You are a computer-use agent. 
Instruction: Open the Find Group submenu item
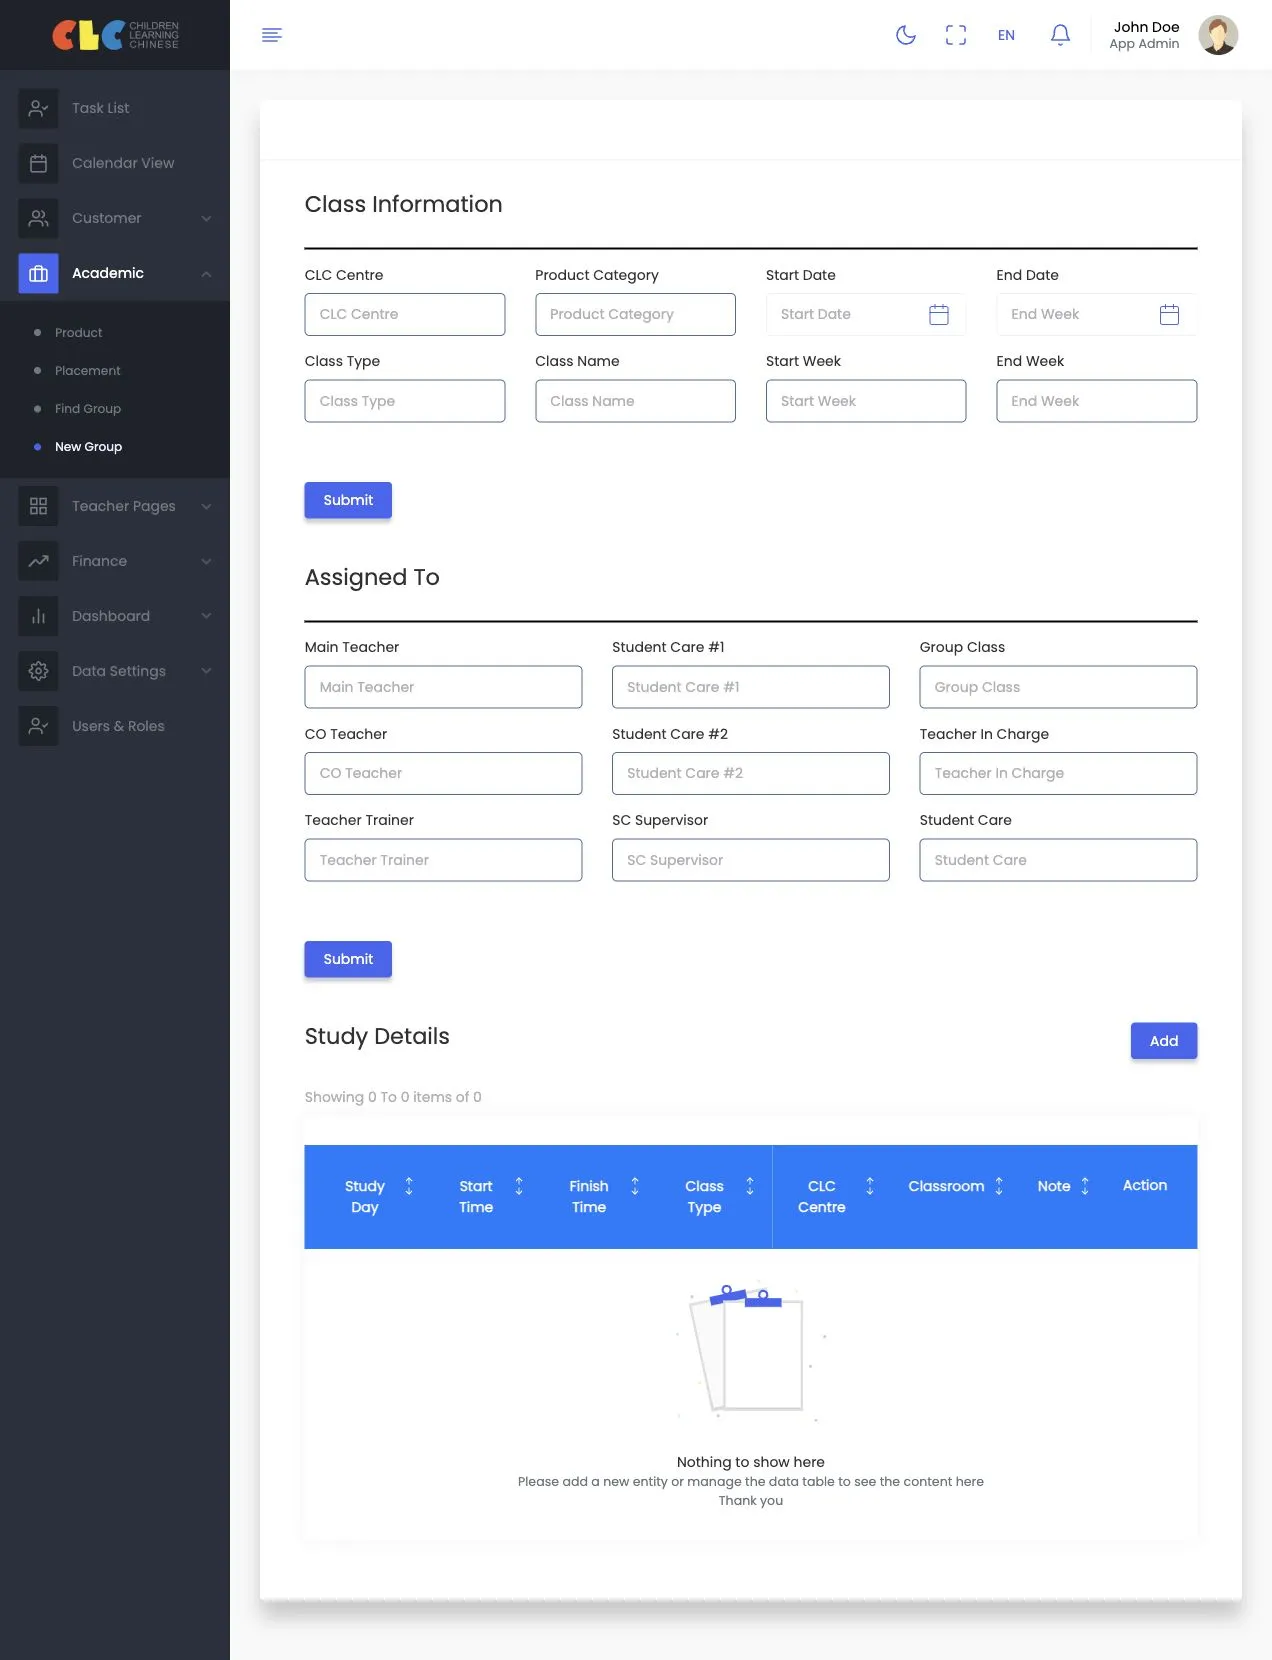[87, 408]
